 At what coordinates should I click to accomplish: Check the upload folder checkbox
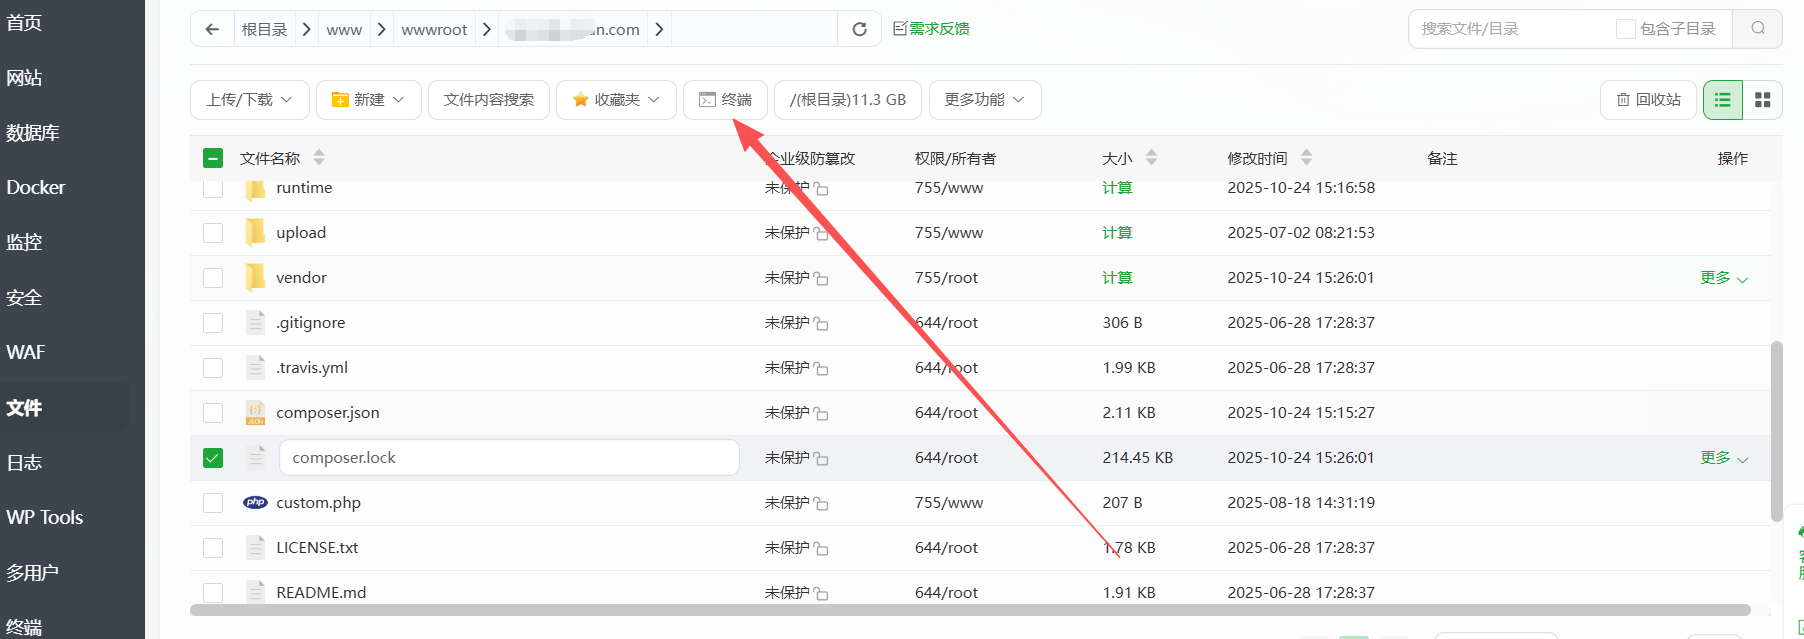(213, 232)
